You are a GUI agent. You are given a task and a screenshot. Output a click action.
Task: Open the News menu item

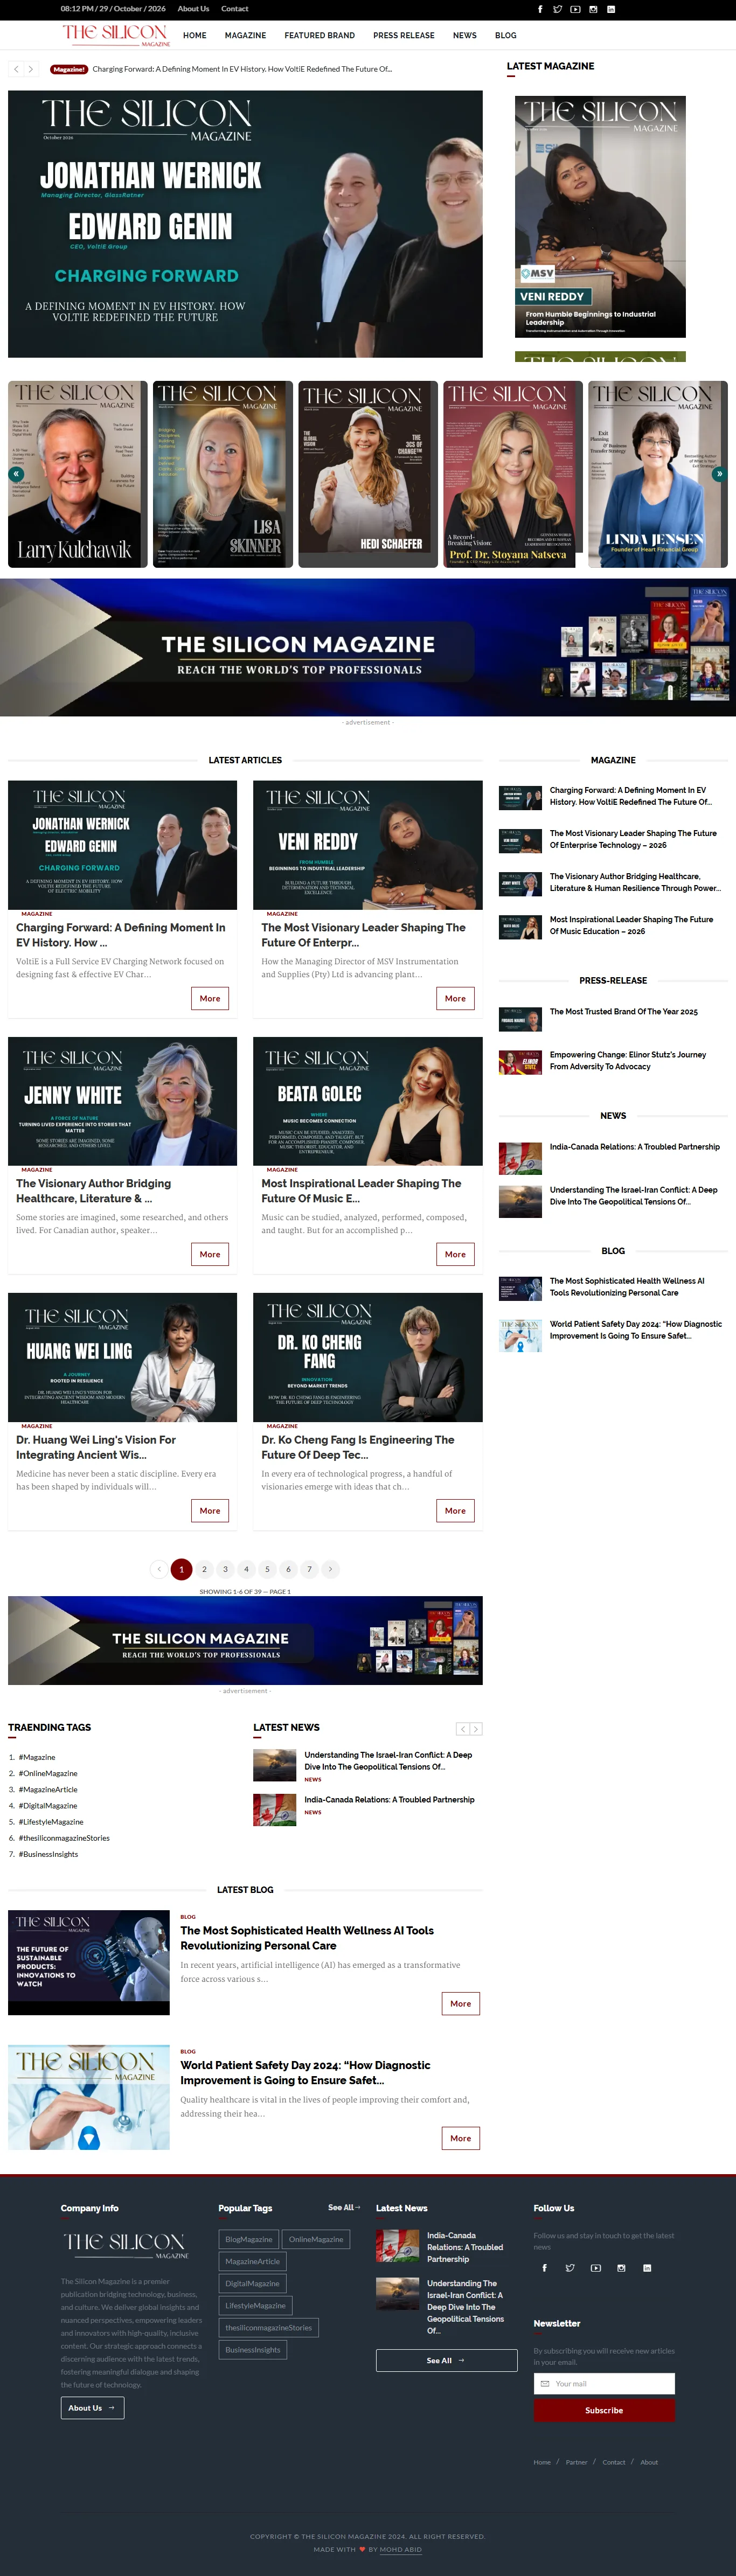pos(465,35)
